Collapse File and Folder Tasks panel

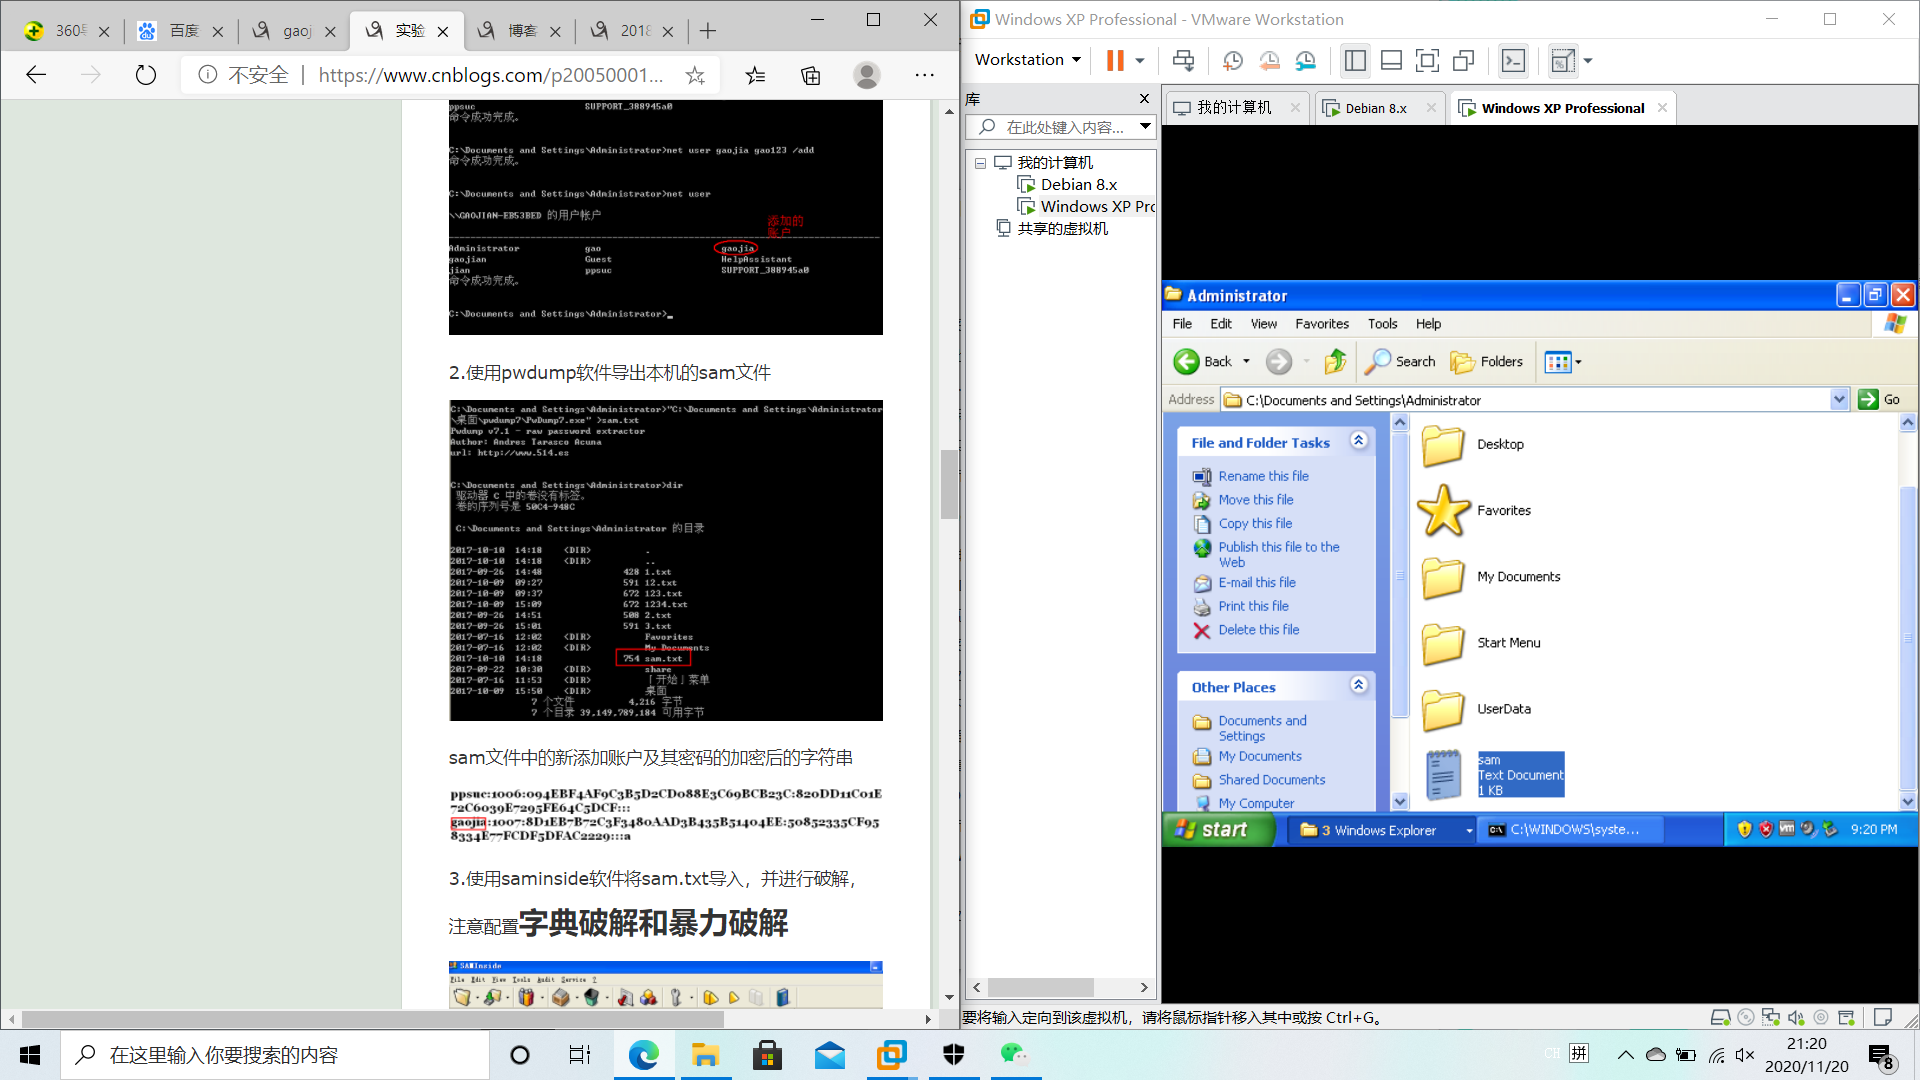[x=1358, y=441]
